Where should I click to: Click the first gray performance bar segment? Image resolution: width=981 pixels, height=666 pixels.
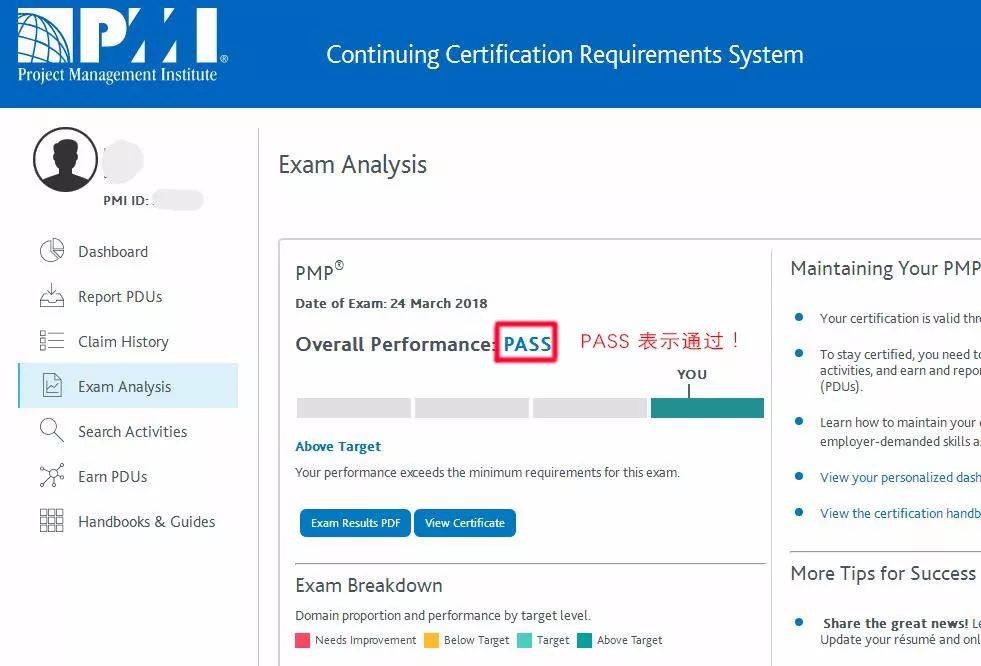[353, 408]
